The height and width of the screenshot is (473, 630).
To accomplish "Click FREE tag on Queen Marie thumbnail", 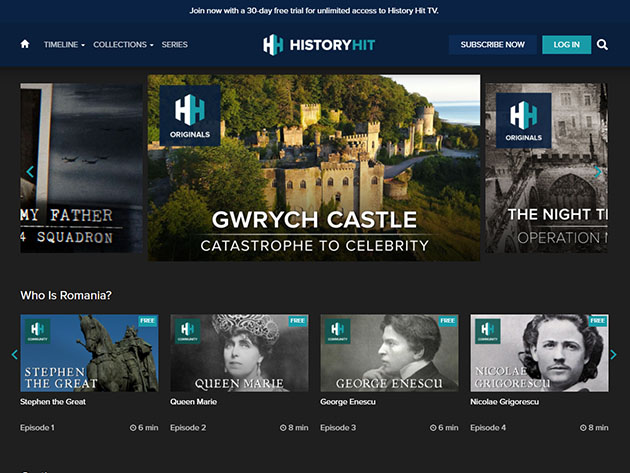I will 298,321.
